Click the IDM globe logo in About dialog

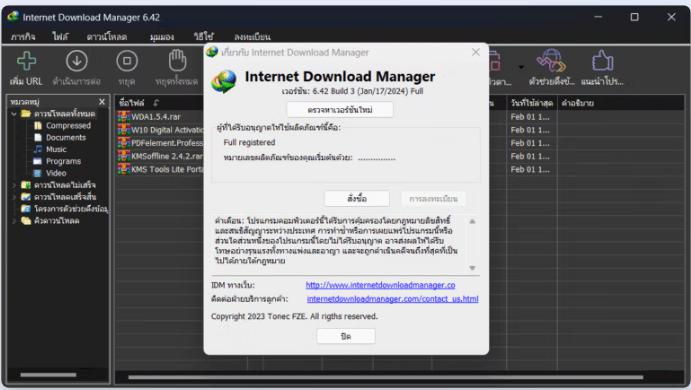coord(224,81)
